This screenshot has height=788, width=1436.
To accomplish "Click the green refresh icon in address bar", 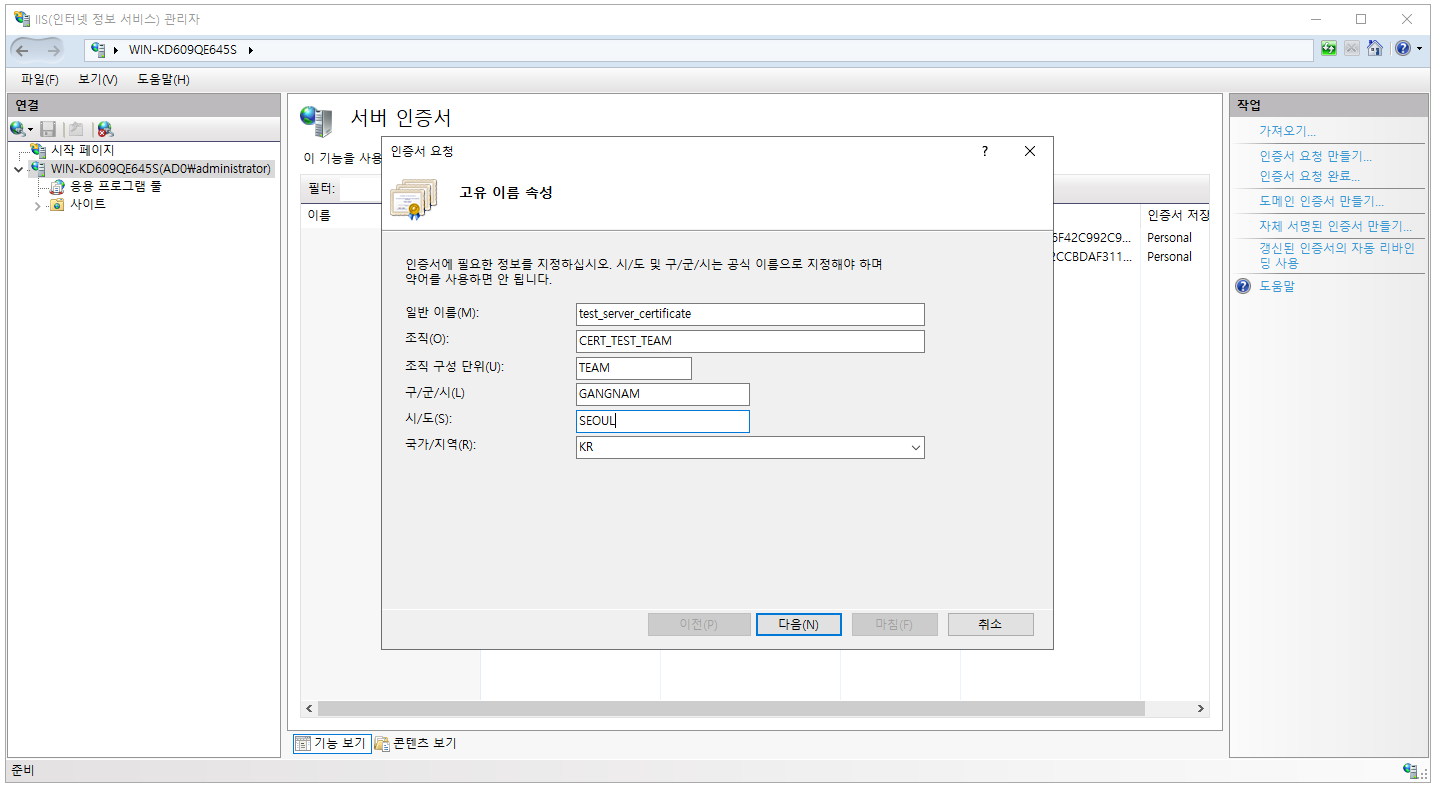I will coord(1329,48).
